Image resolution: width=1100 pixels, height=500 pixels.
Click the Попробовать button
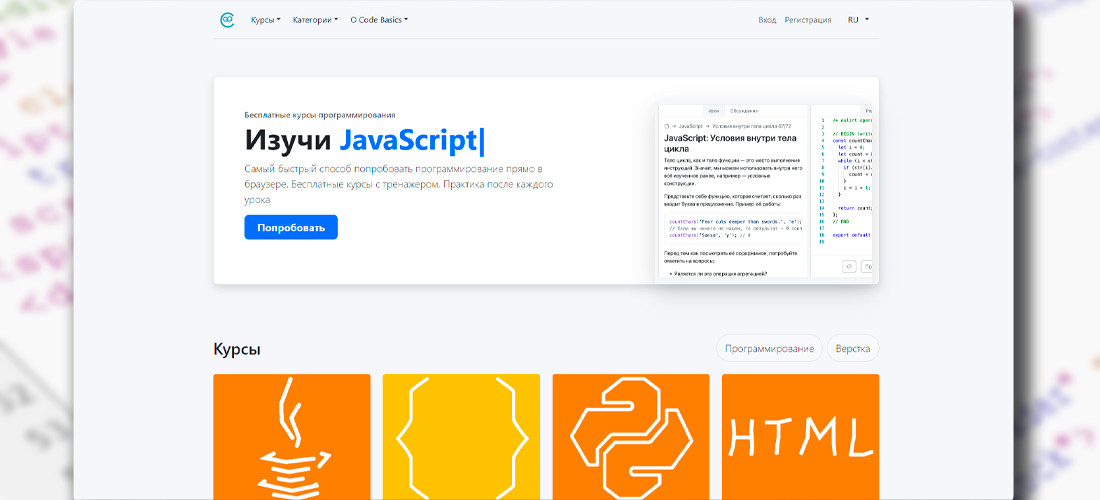(291, 227)
